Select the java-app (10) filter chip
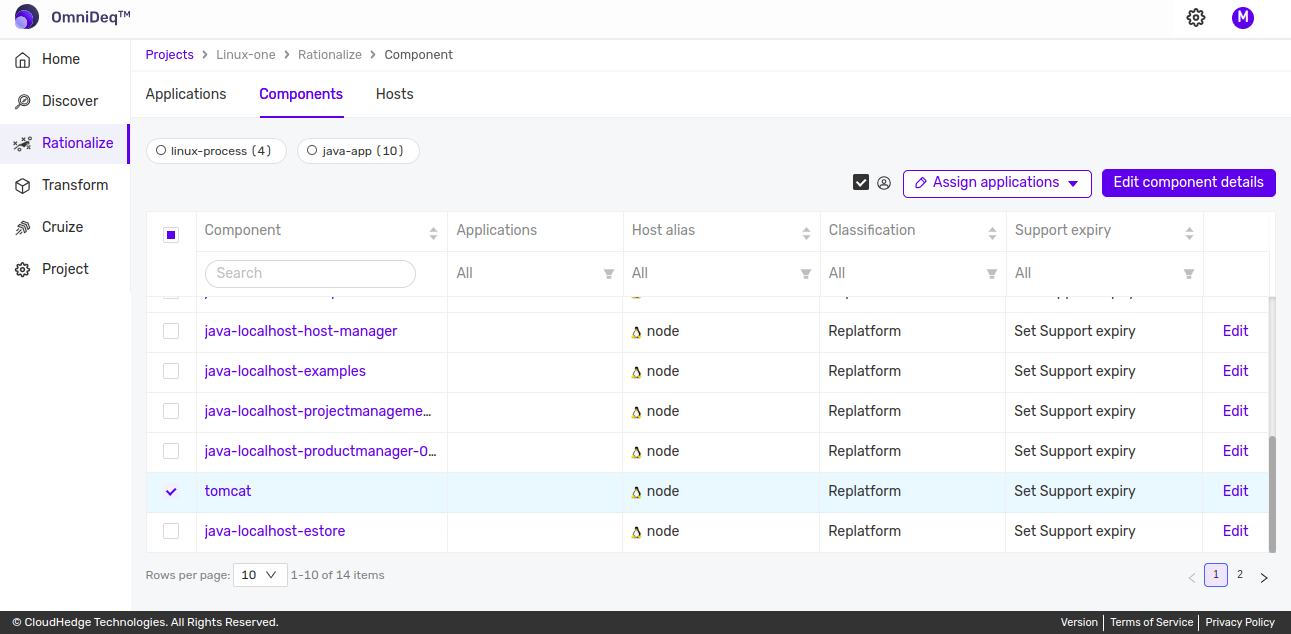This screenshot has width=1291, height=634. click(358, 151)
